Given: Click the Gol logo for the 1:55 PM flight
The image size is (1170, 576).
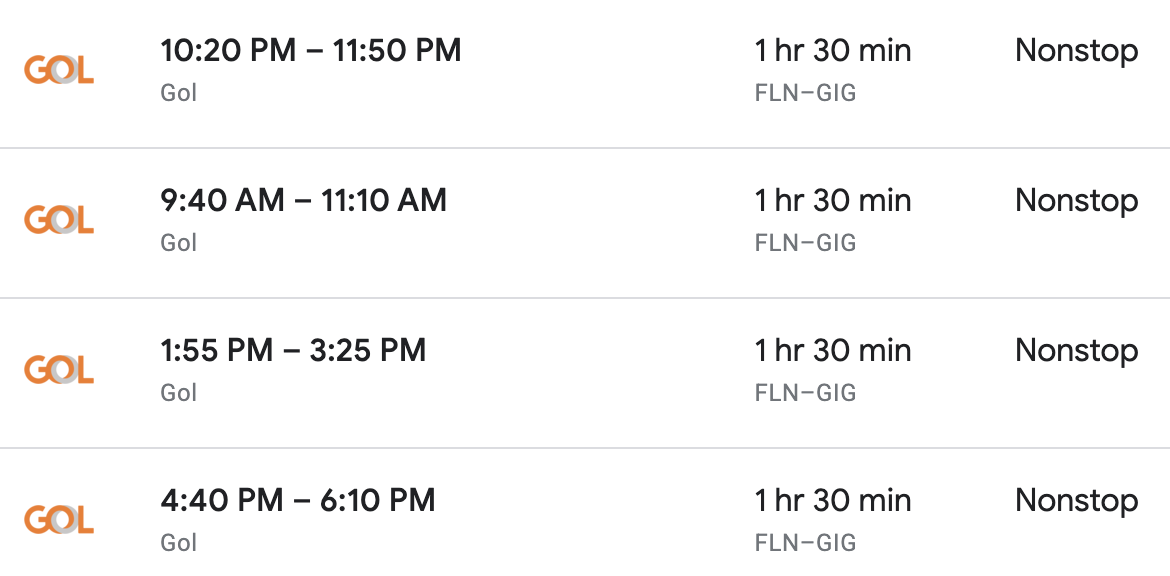Looking at the screenshot, I should coord(59,370).
